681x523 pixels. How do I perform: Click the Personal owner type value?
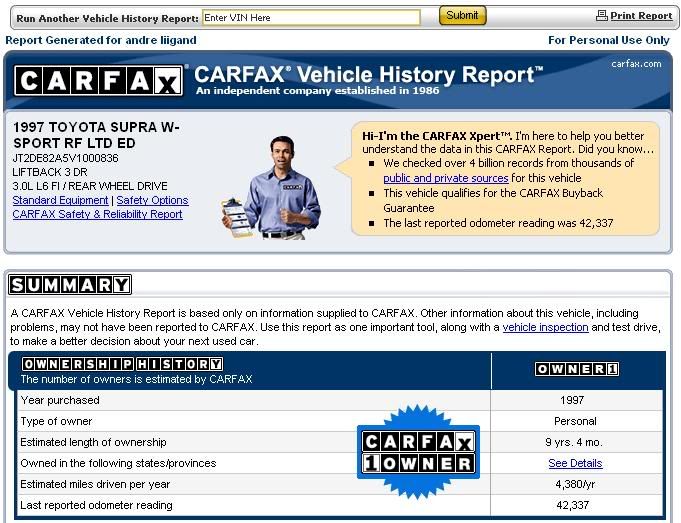tap(575, 421)
